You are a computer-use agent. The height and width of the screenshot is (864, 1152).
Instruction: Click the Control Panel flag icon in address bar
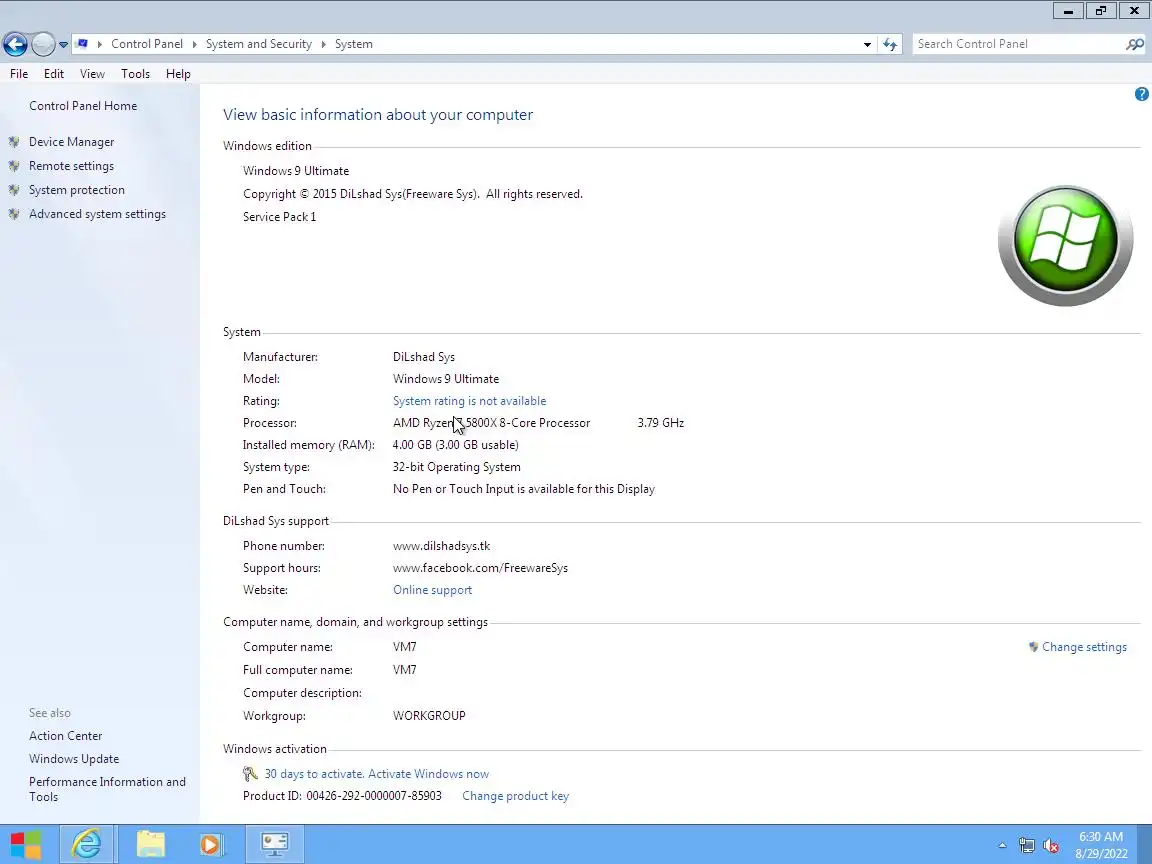point(82,44)
